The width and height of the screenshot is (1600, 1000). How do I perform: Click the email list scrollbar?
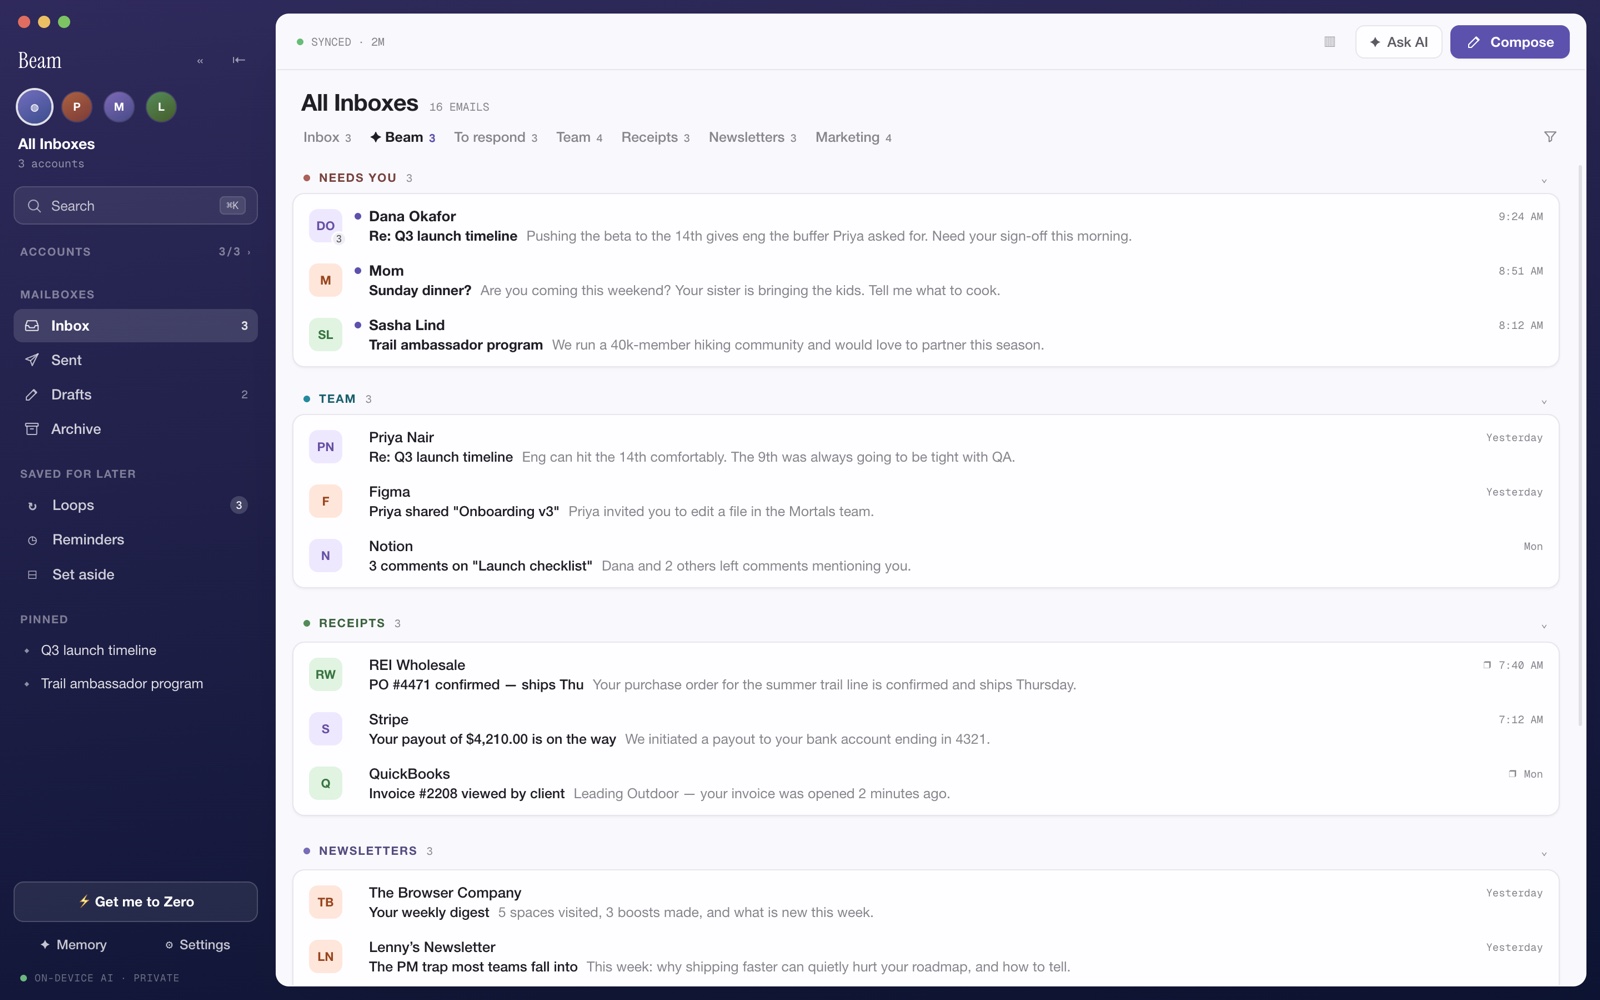[1580, 445]
